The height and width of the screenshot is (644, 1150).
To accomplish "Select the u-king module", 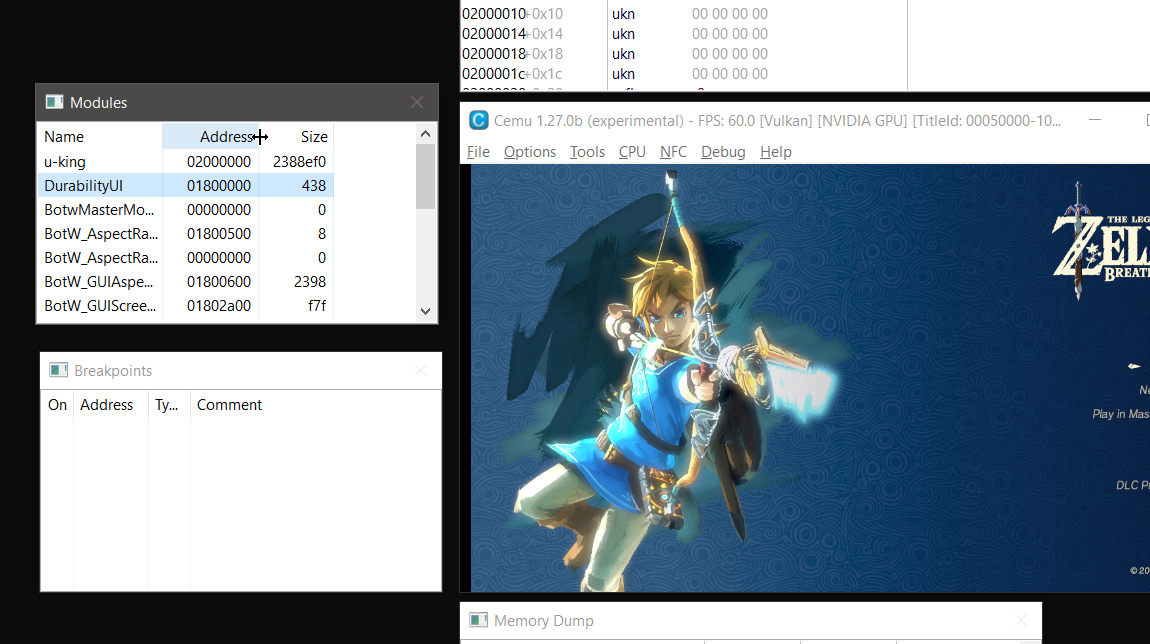I will 100,161.
